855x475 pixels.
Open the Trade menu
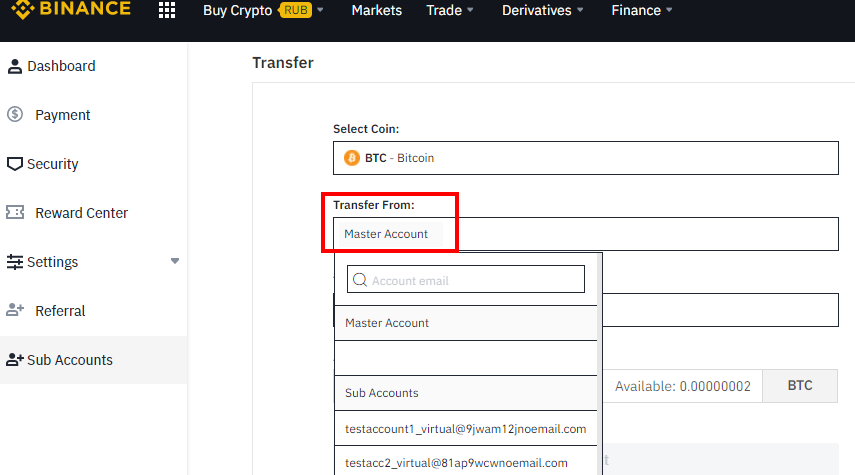coord(444,10)
